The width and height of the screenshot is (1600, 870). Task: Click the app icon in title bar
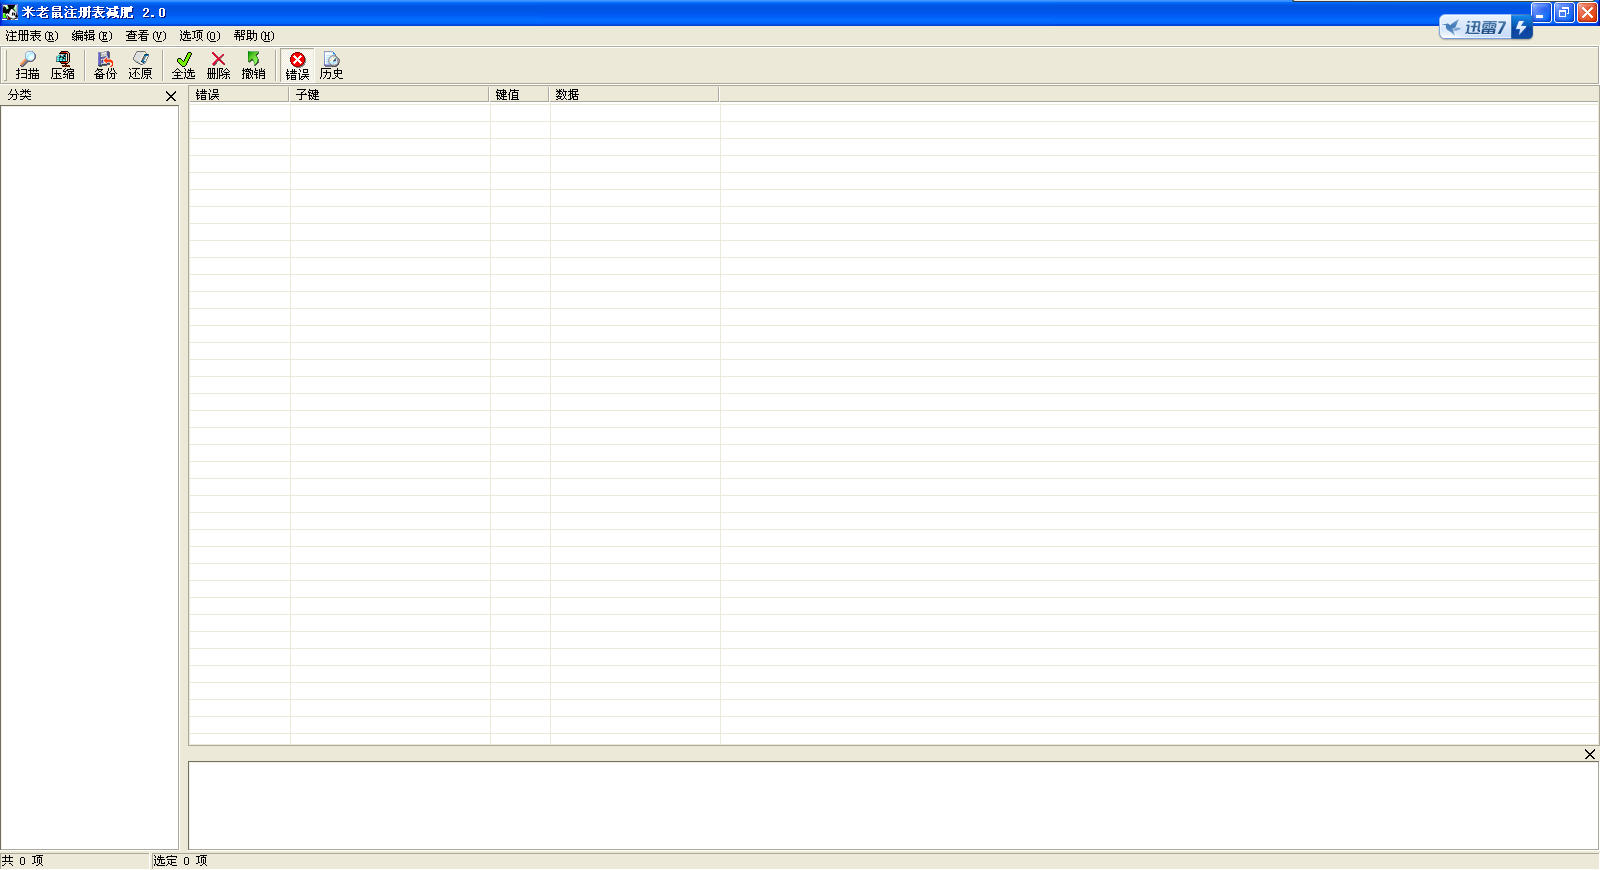[10, 12]
